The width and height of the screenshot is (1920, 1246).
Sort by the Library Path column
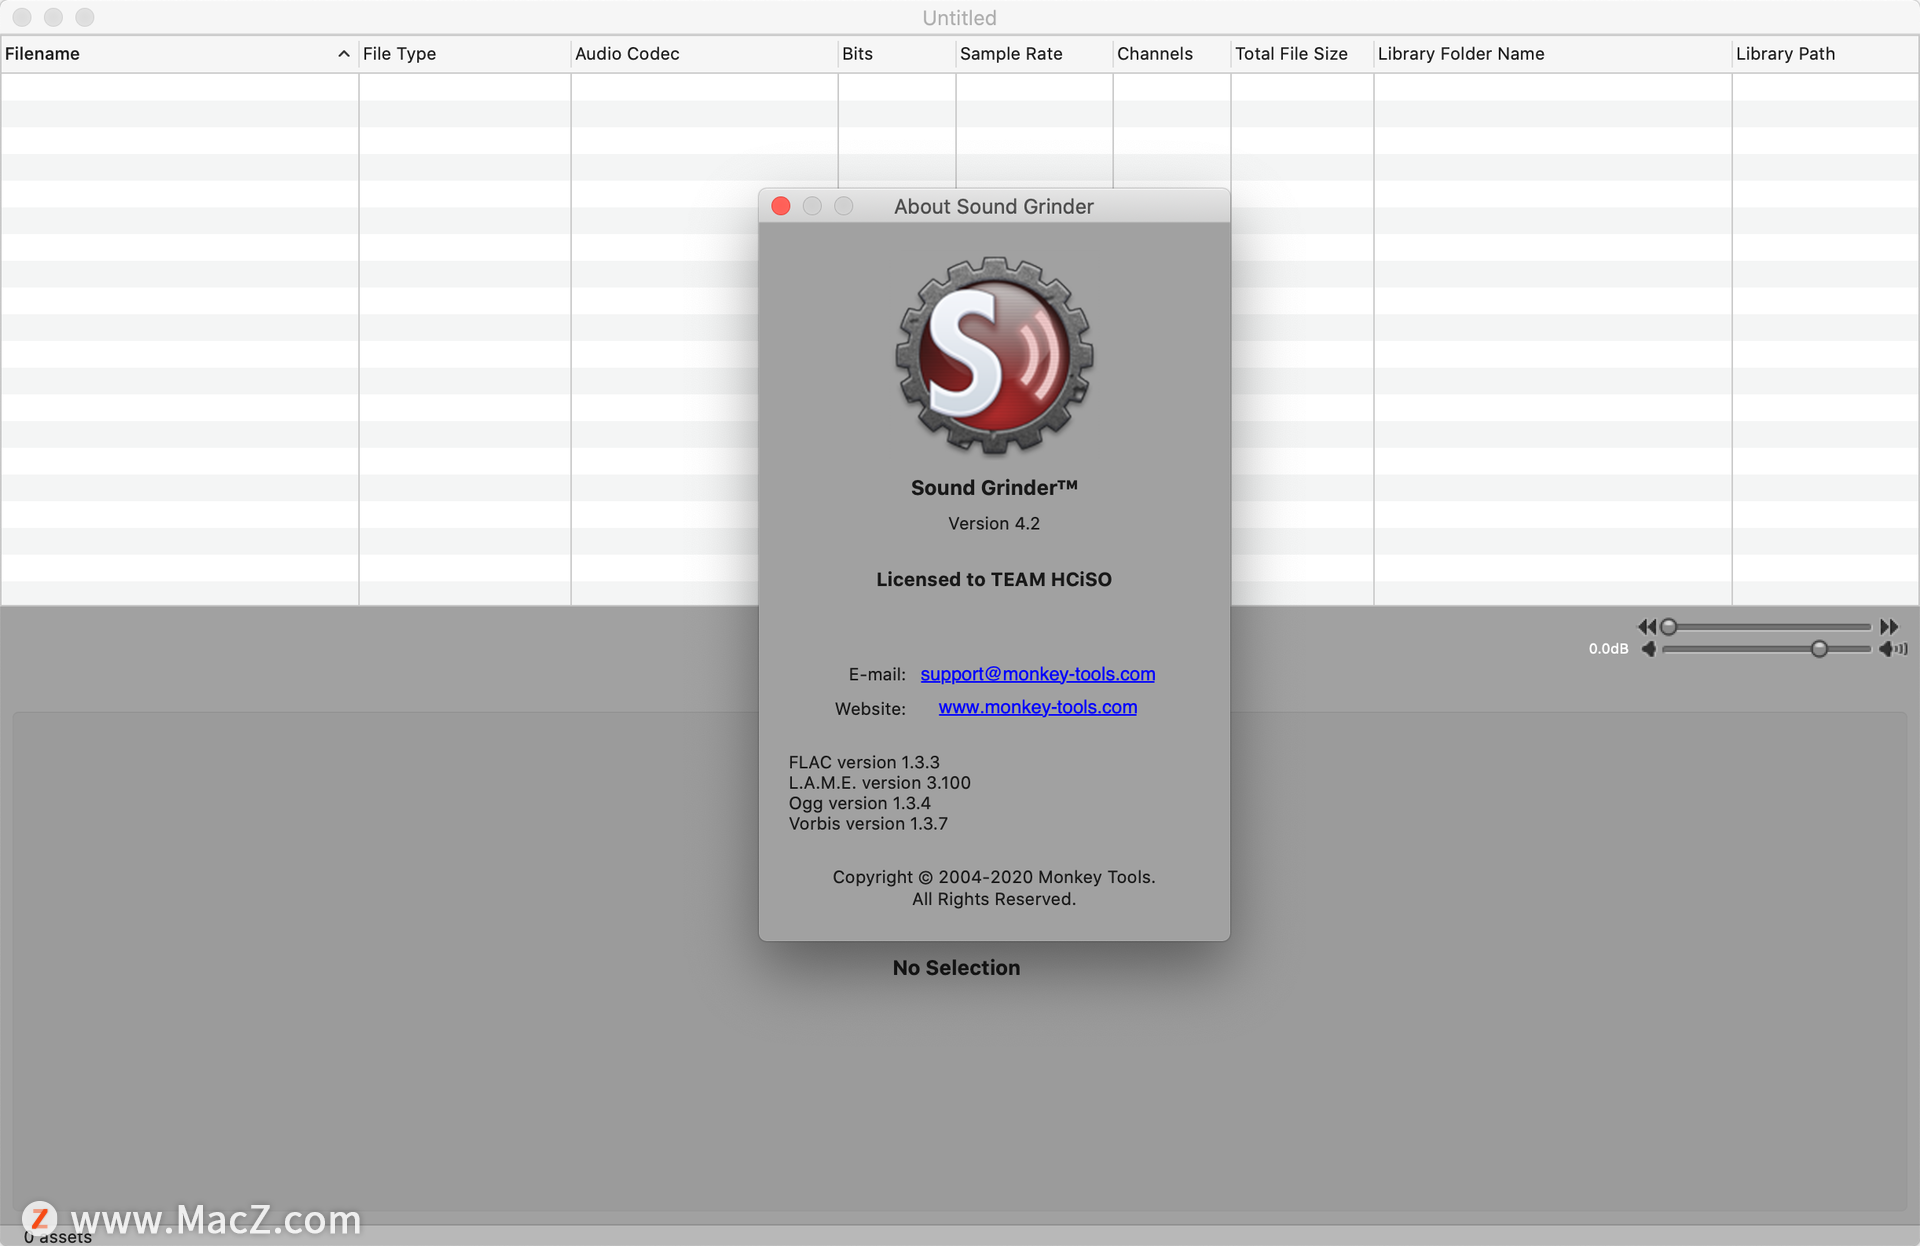[x=1825, y=54]
